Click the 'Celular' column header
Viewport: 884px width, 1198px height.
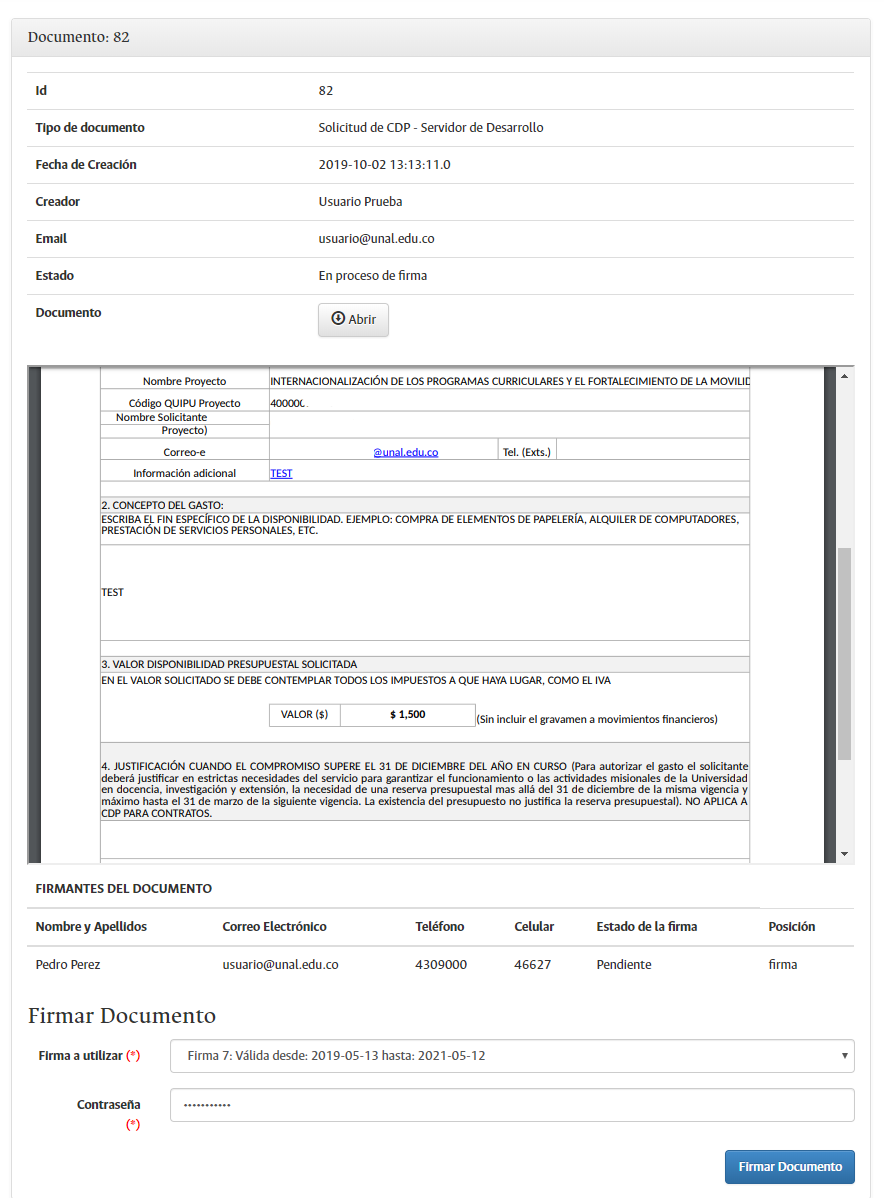(x=534, y=927)
